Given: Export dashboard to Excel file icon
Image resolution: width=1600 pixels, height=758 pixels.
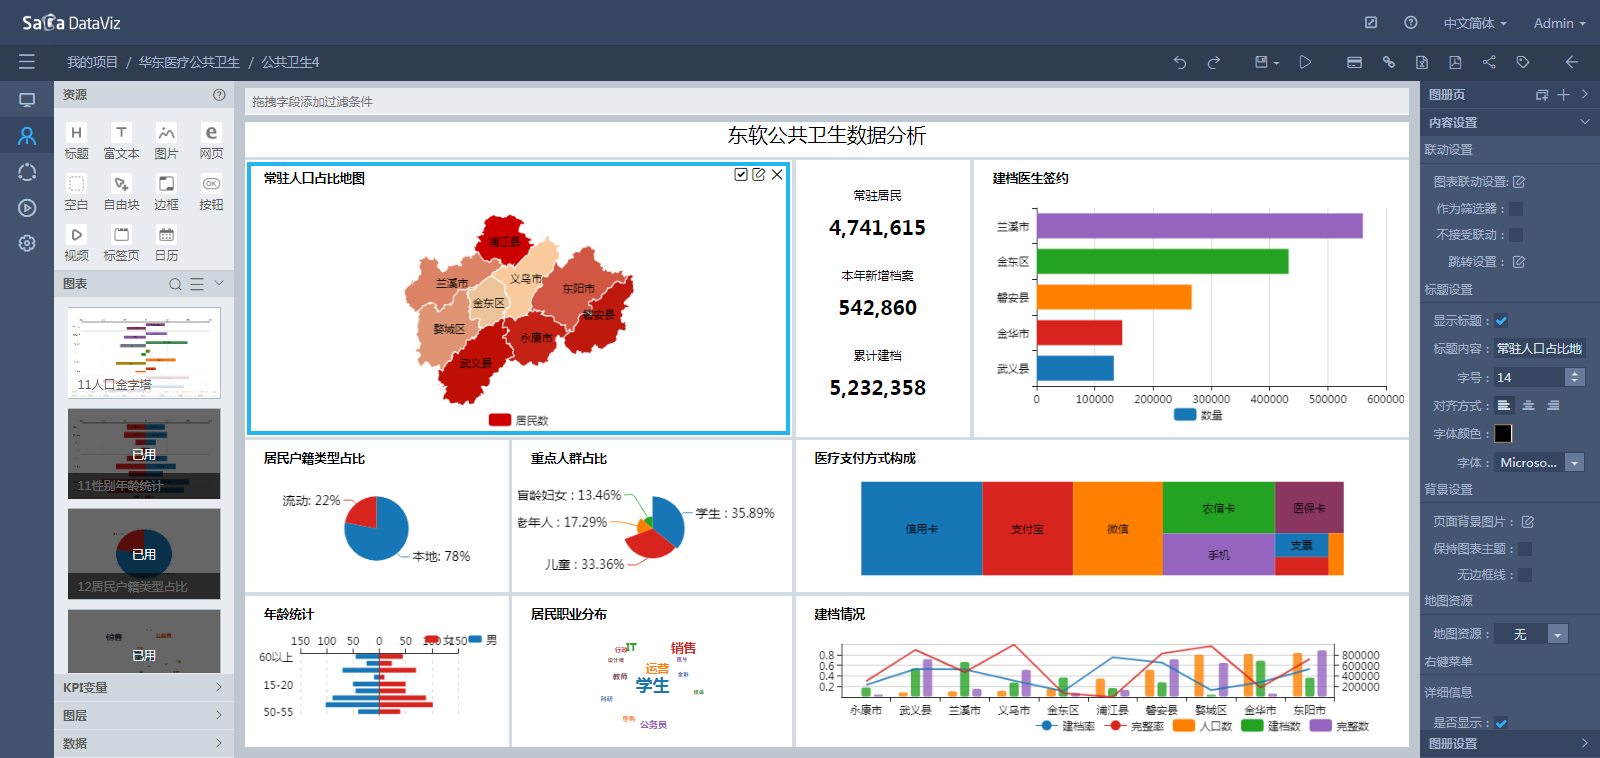Looking at the screenshot, I should pos(1422,62).
